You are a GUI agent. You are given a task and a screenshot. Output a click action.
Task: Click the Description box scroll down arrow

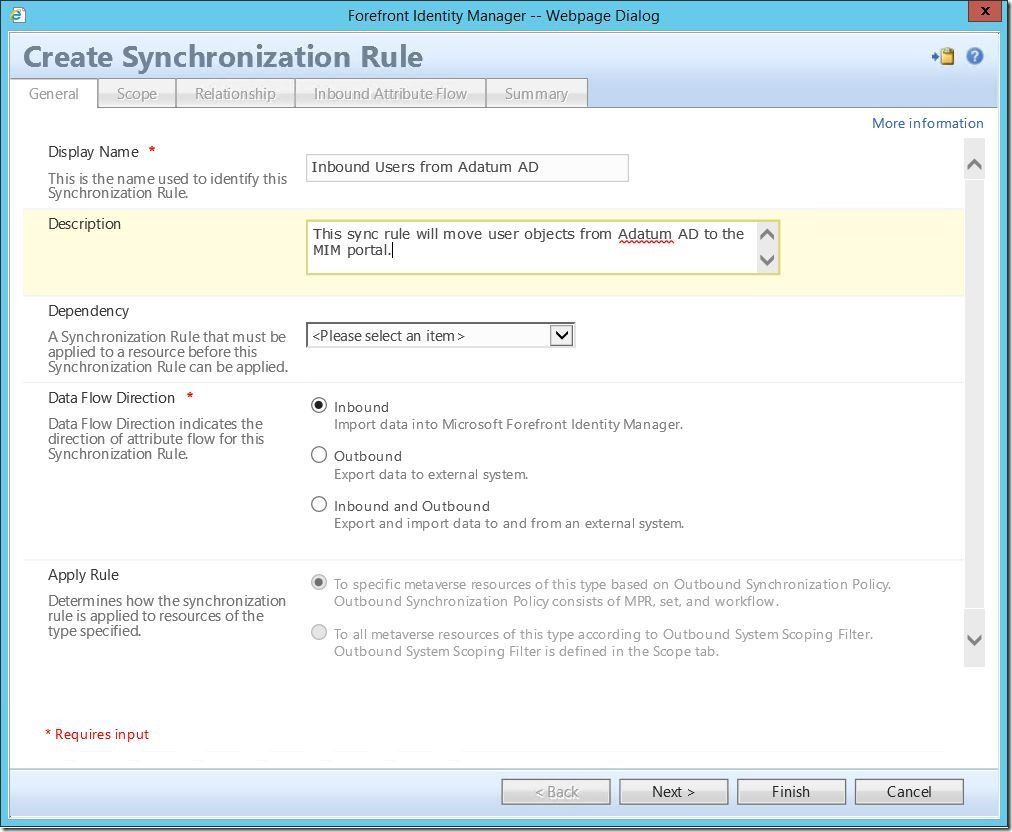click(767, 260)
